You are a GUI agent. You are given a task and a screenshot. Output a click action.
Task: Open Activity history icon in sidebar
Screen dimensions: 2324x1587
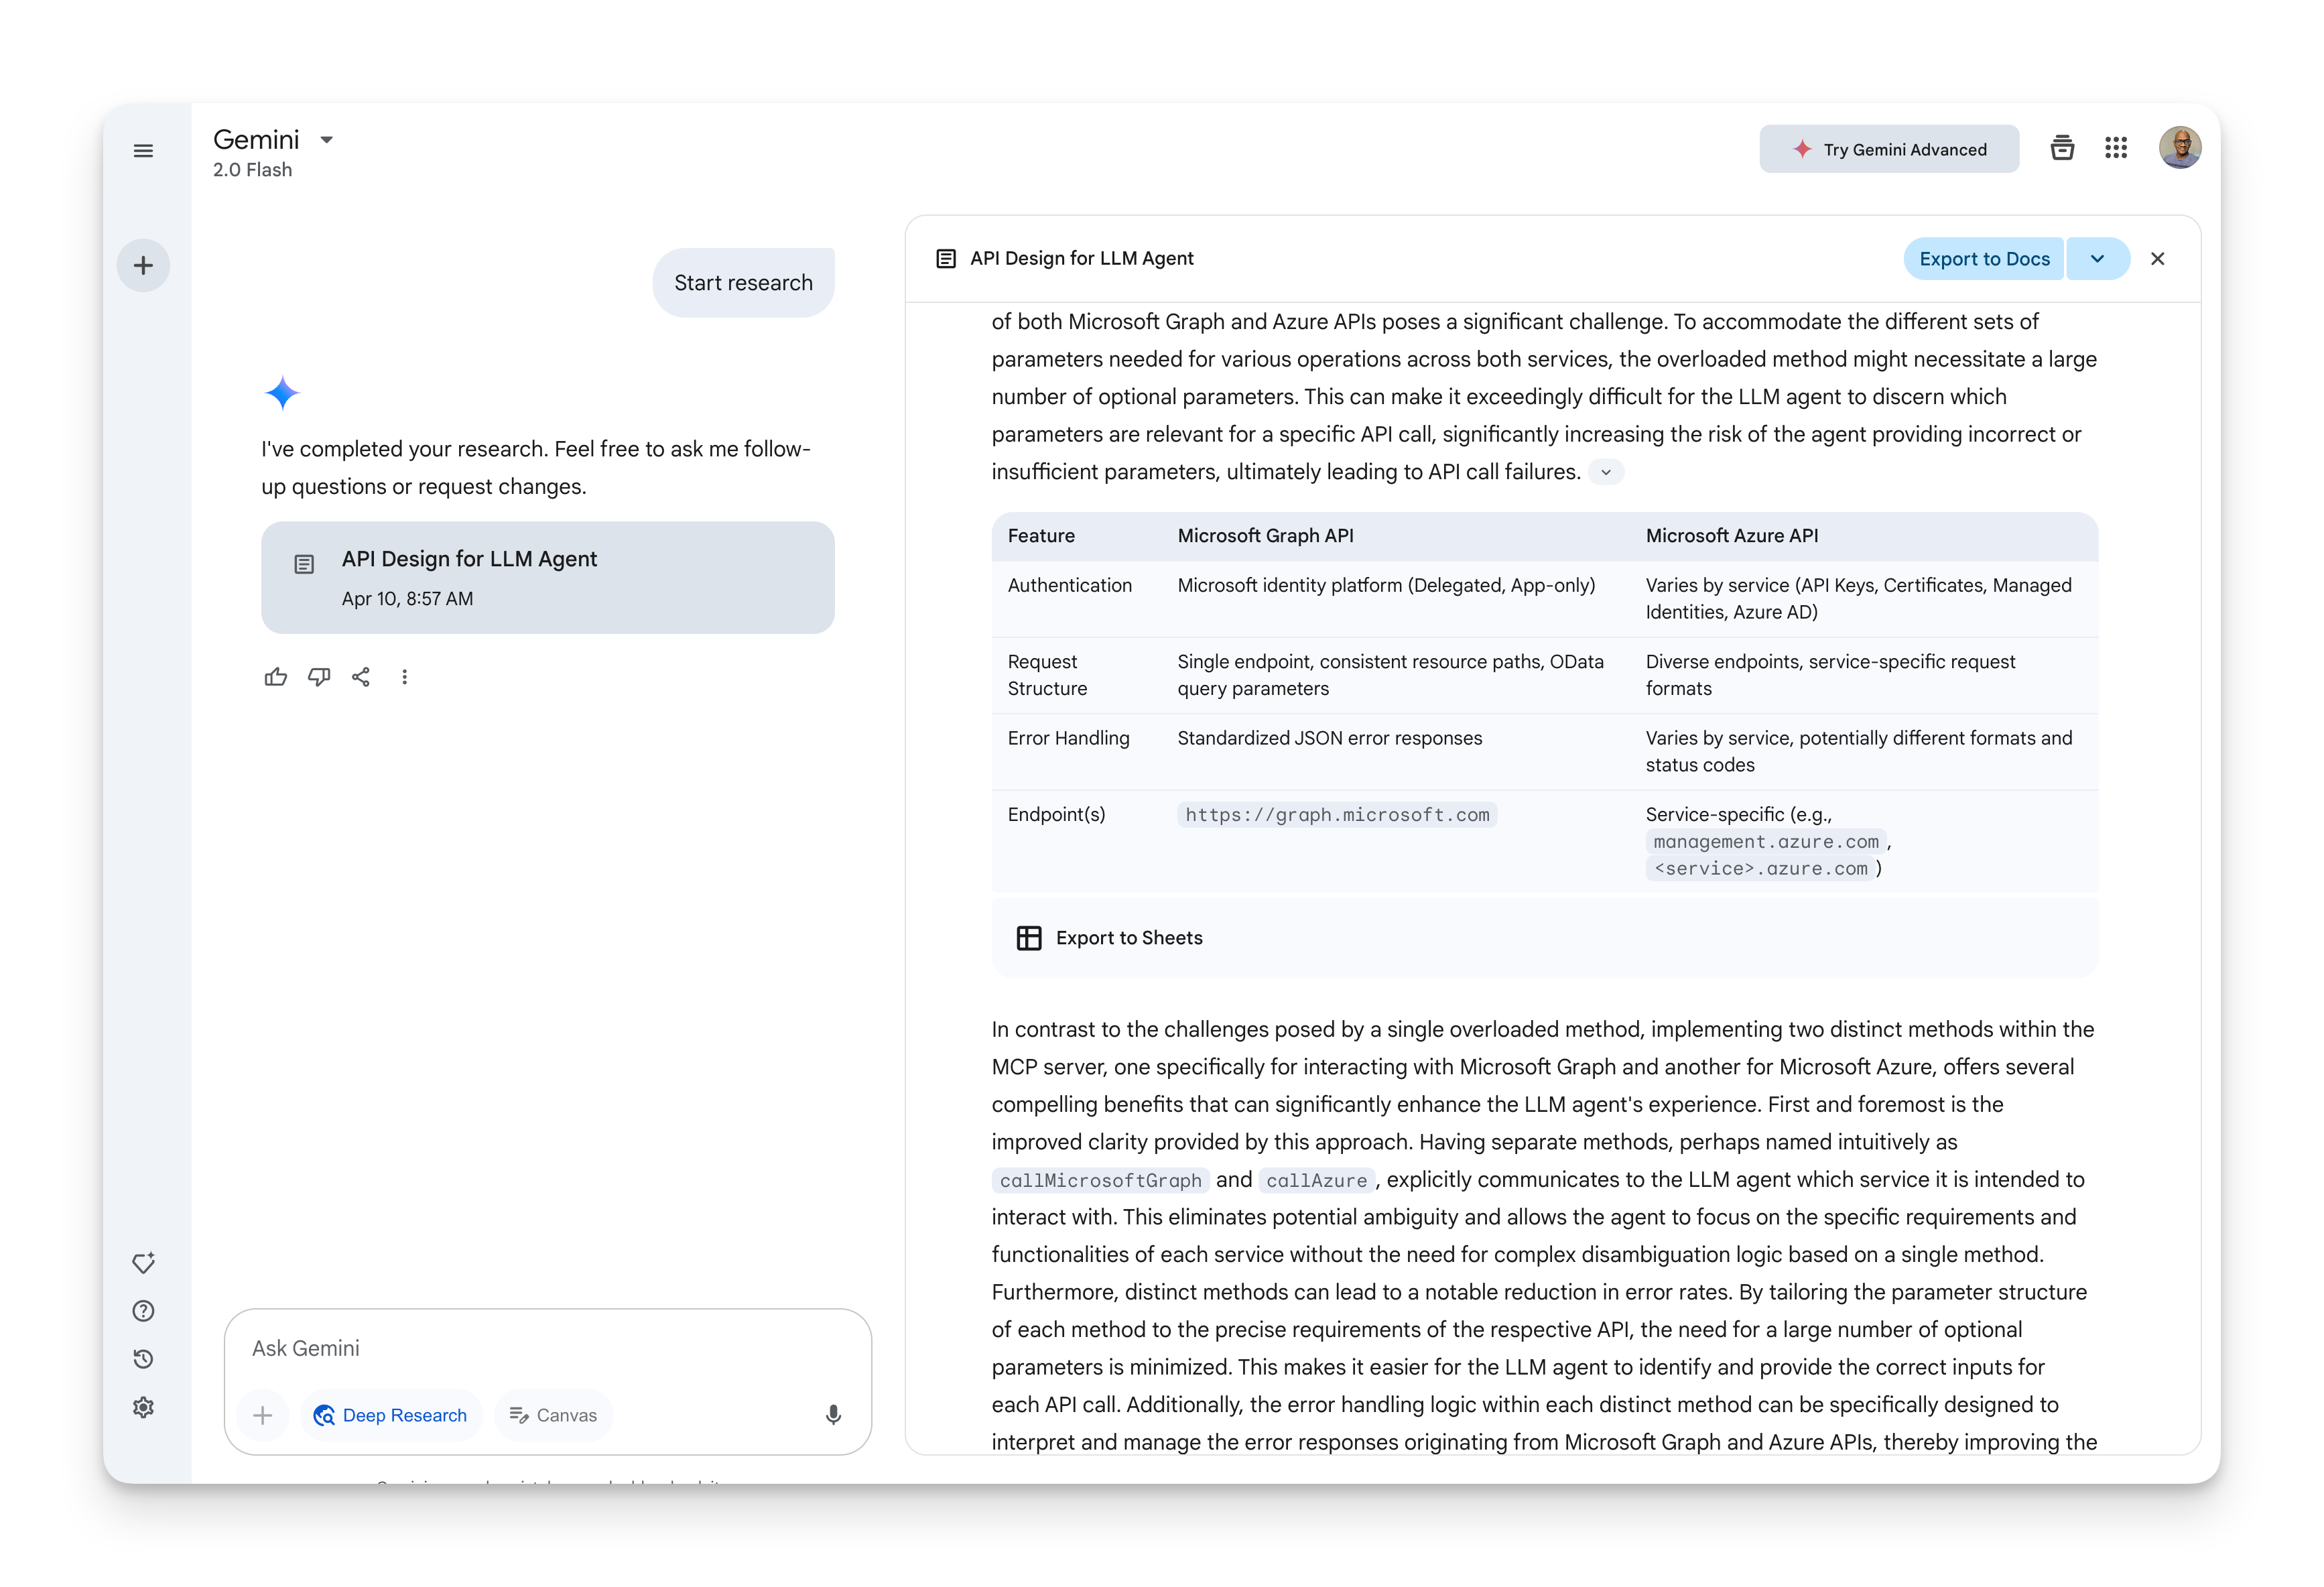coord(143,1359)
